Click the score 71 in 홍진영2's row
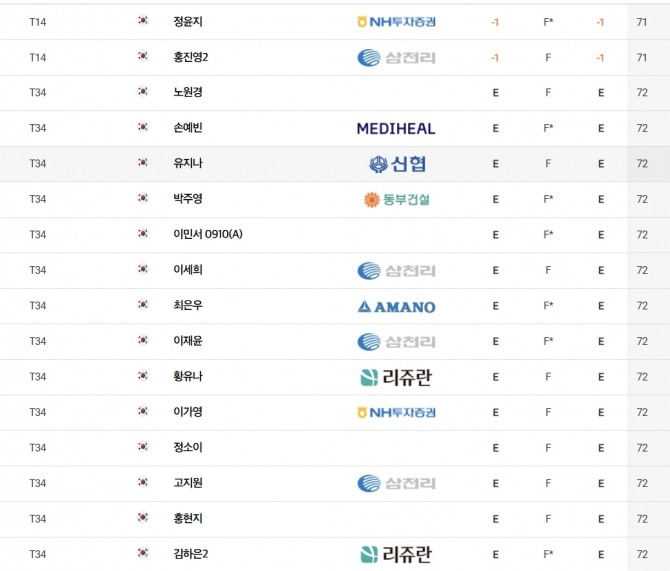This screenshot has height=571, width=670. pyautogui.click(x=642, y=58)
